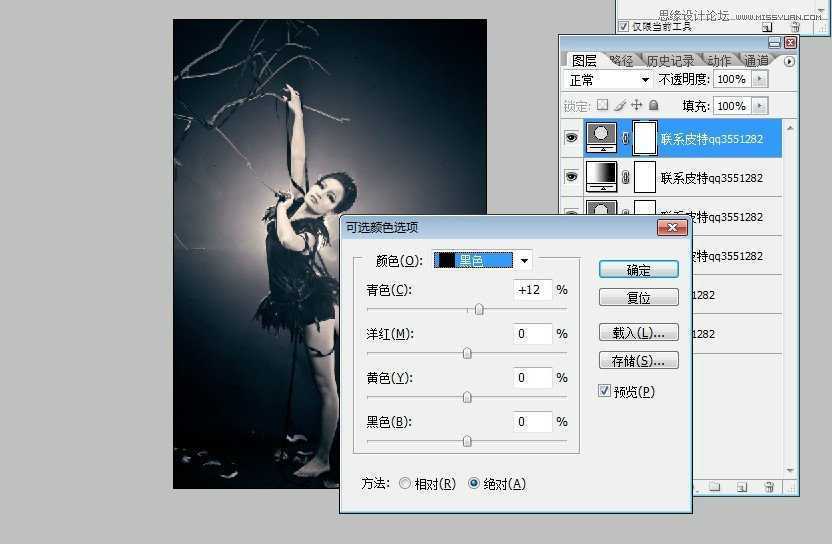Click the 黑色(B) slider handle

[x=467, y=441]
